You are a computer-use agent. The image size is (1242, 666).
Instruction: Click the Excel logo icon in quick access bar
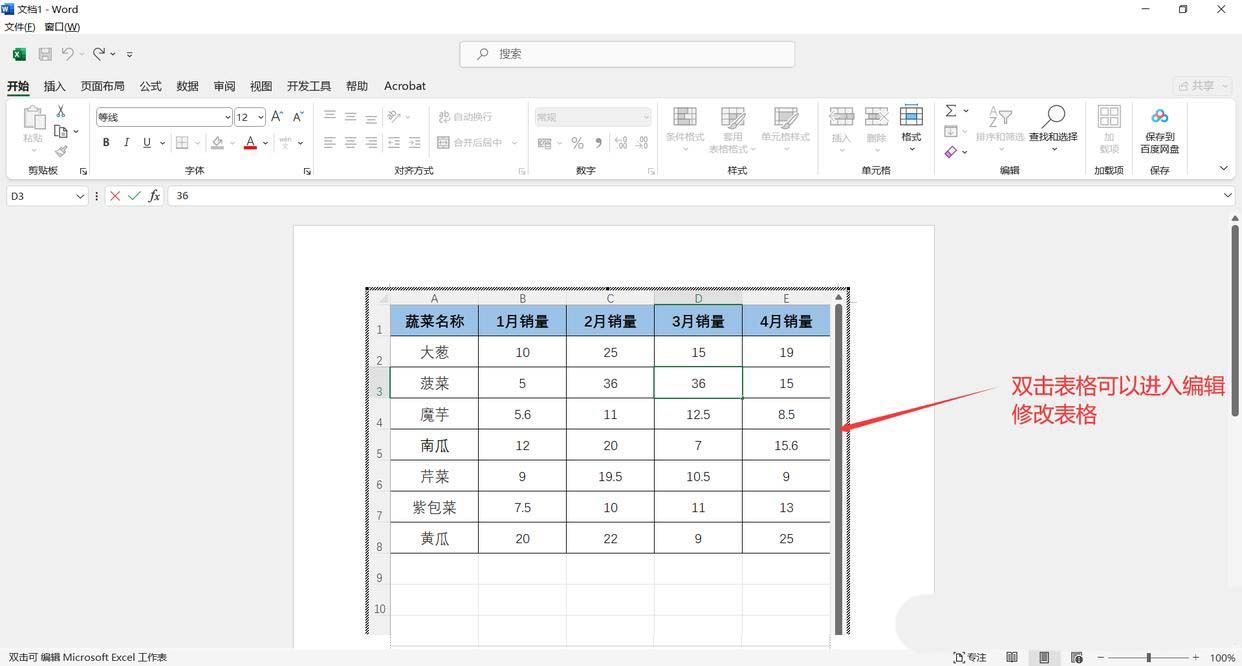[x=19, y=54]
